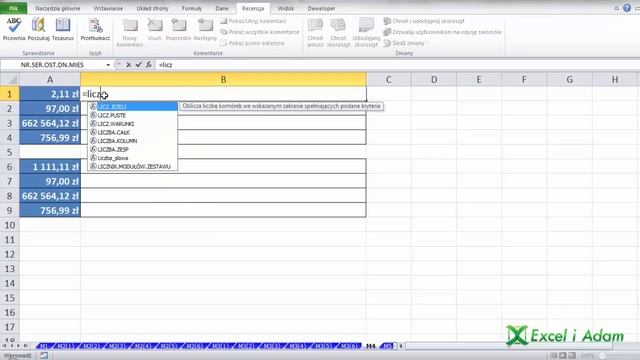
Task: Click cell A2 with 97,00 zł
Action: pyautogui.click(x=50, y=109)
